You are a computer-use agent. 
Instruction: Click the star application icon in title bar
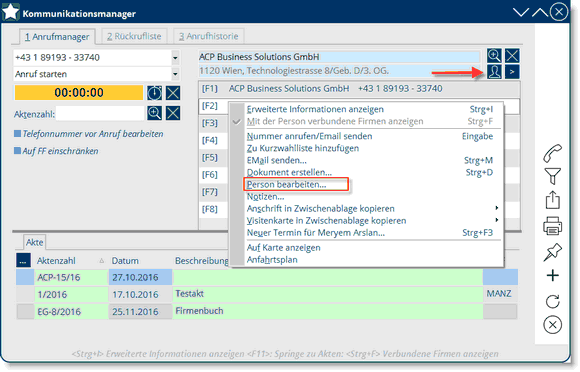pyautogui.click(x=11, y=12)
